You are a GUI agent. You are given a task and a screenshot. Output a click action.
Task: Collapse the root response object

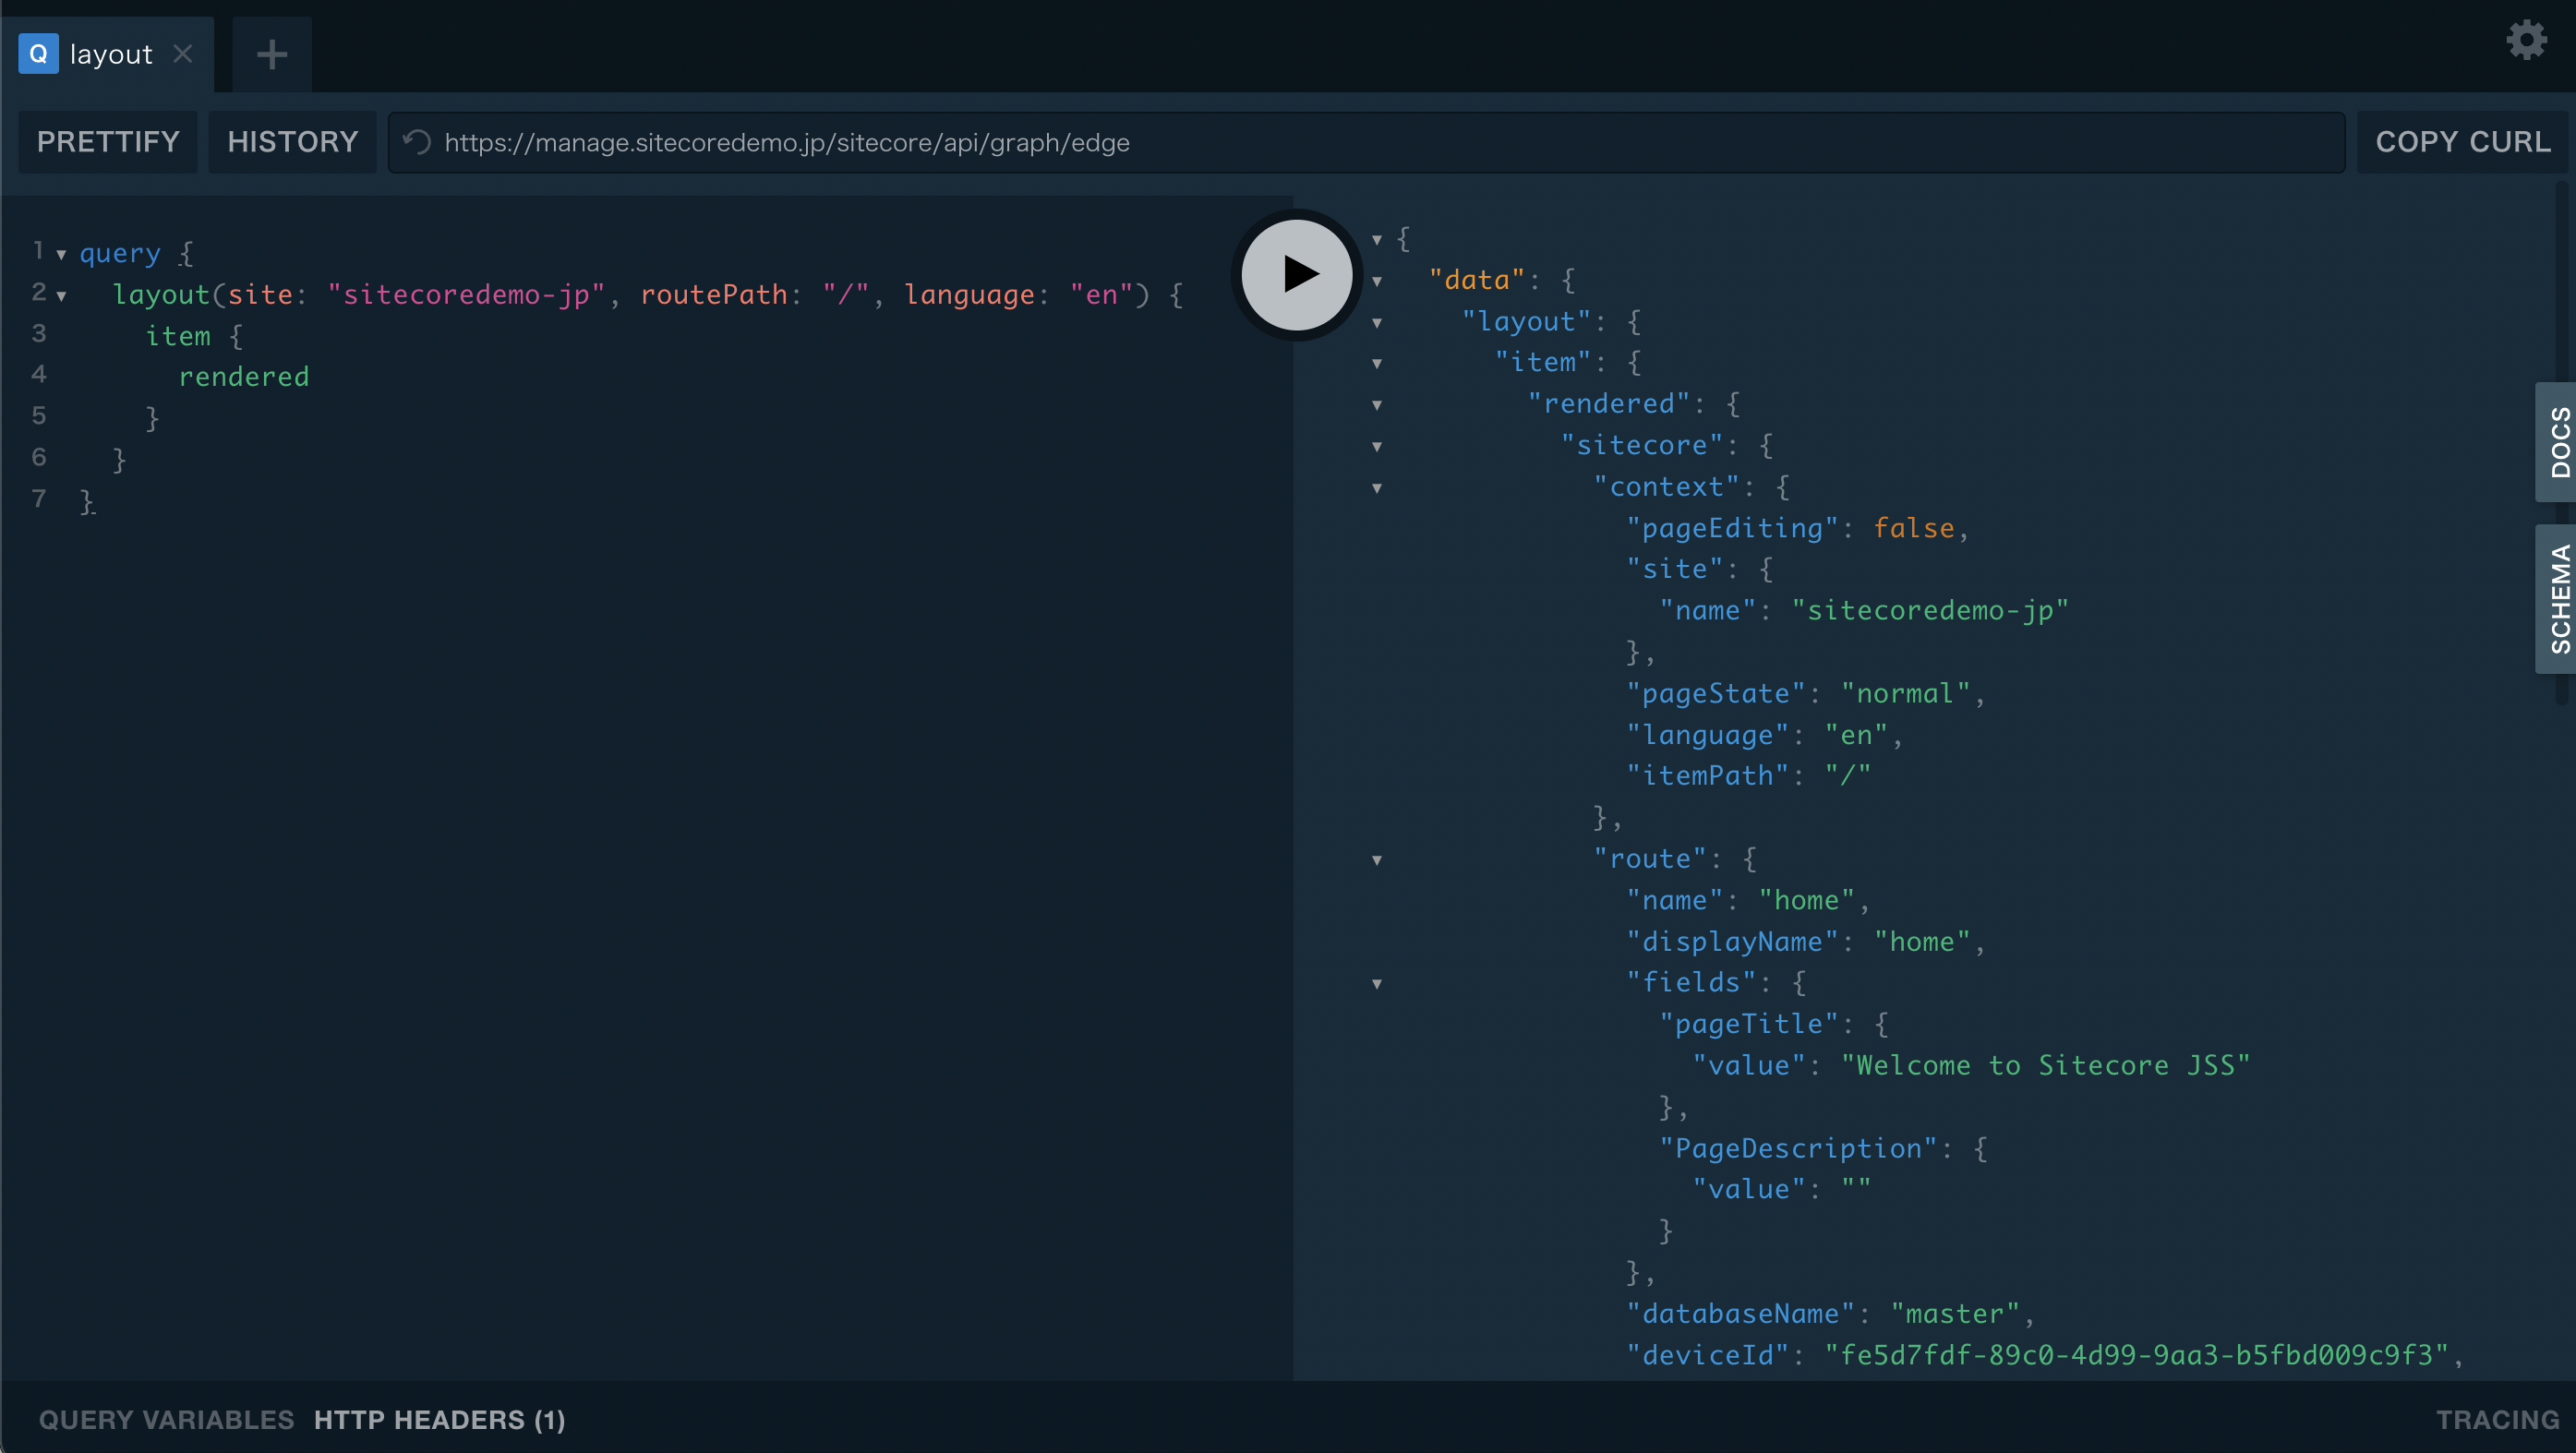pos(1377,240)
